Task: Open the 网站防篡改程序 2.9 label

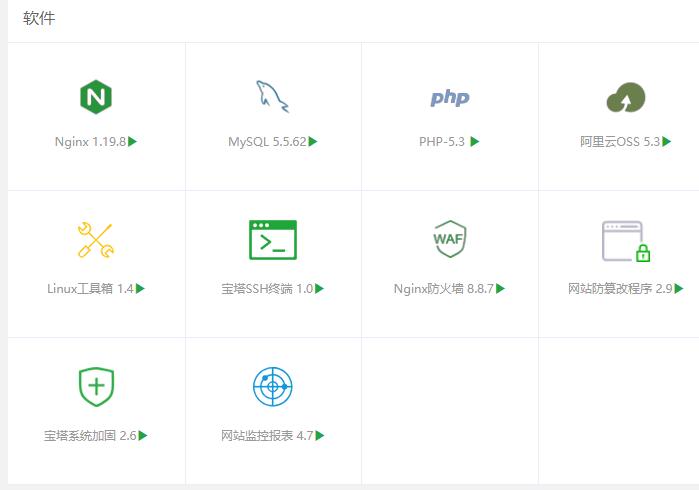Action: [620, 288]
